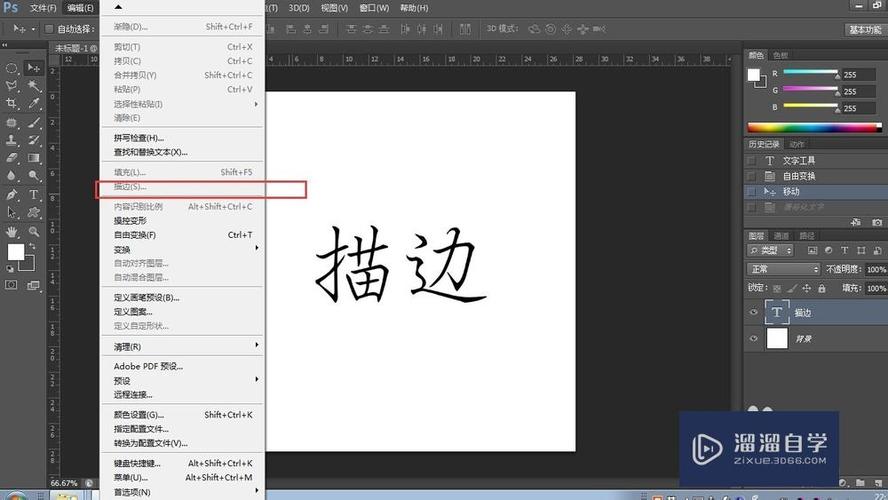Lock transparent pixels toggle

pyautogui.click(x=777, y=288)
